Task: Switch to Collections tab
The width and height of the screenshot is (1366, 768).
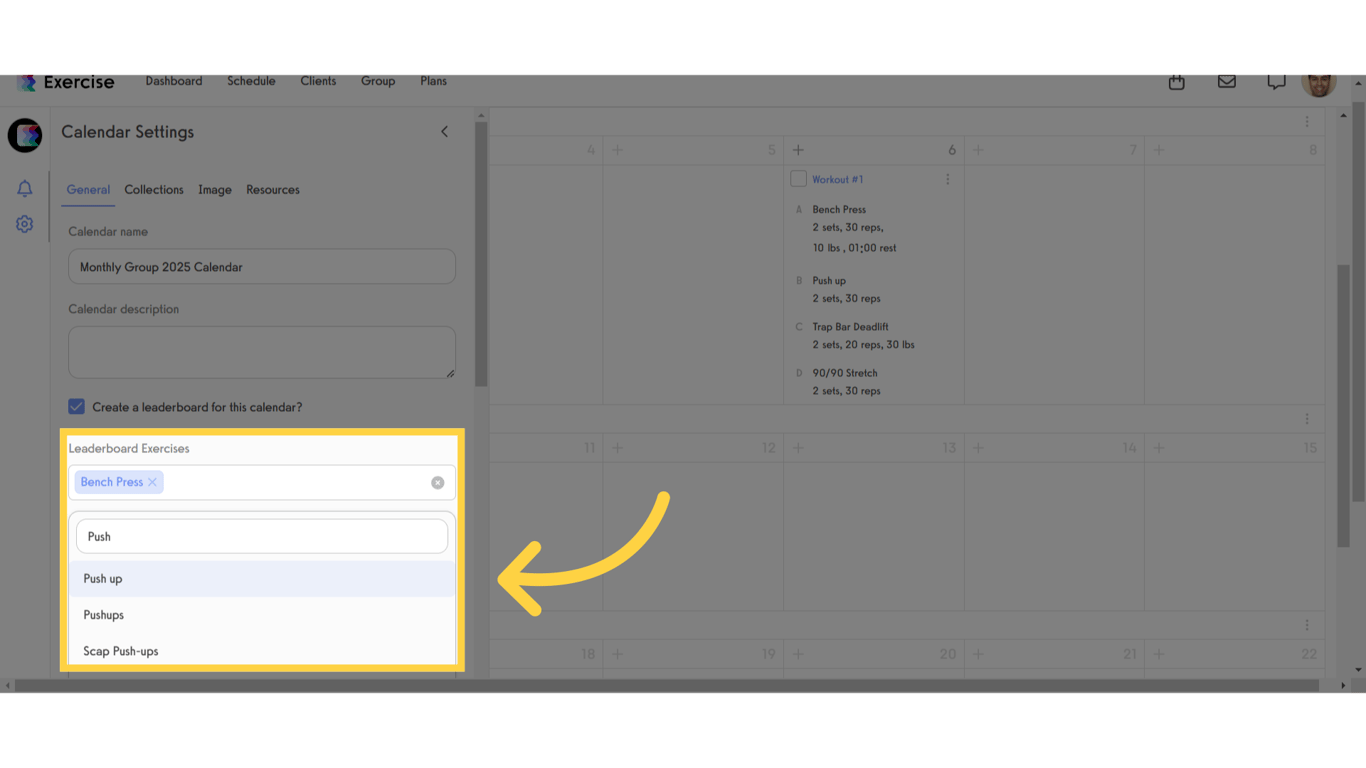Action: [x=154, y=190]
